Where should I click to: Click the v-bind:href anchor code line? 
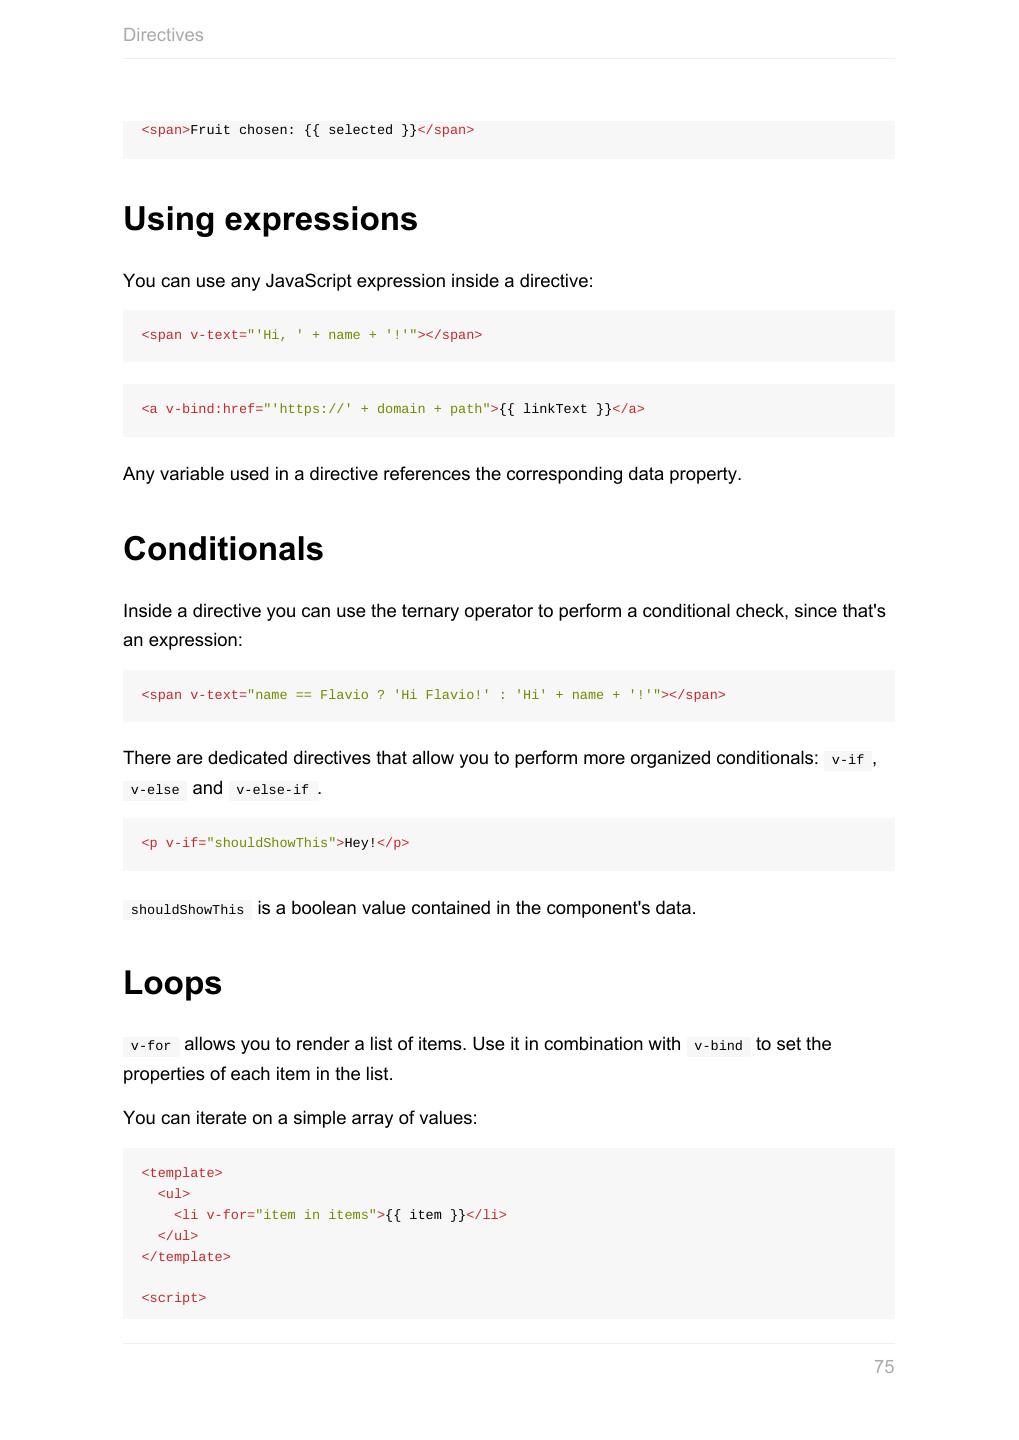[393, 409]
